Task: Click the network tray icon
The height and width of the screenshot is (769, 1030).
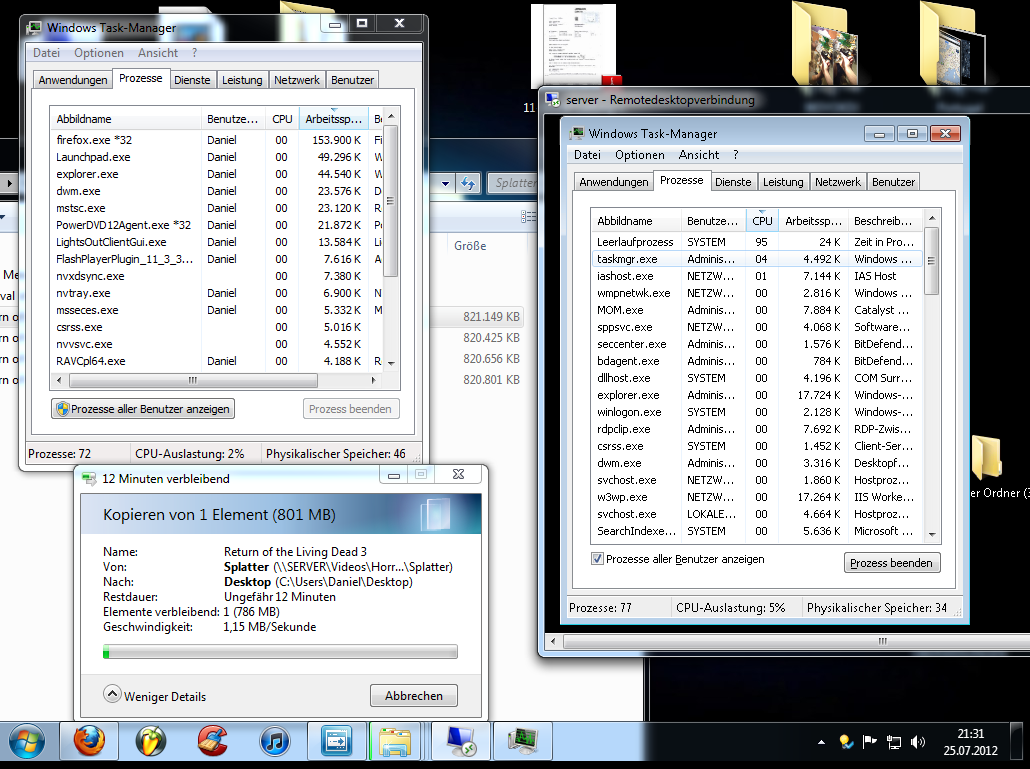Action: tap(893, 742)
